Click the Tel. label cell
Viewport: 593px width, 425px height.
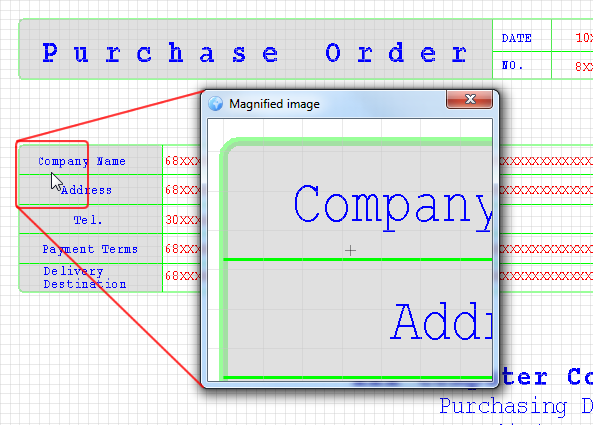[x=91, y=219]
